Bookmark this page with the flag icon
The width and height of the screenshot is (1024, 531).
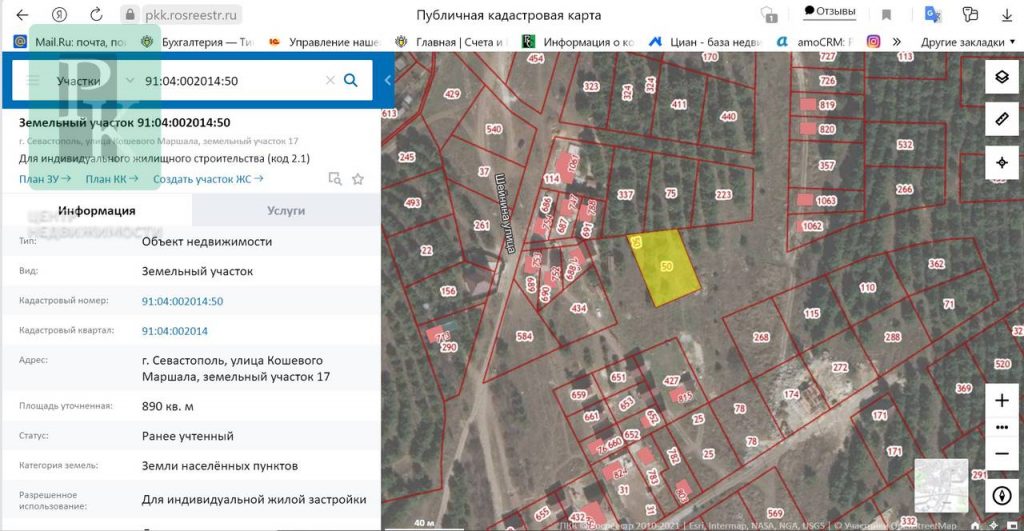coord(886,14)
